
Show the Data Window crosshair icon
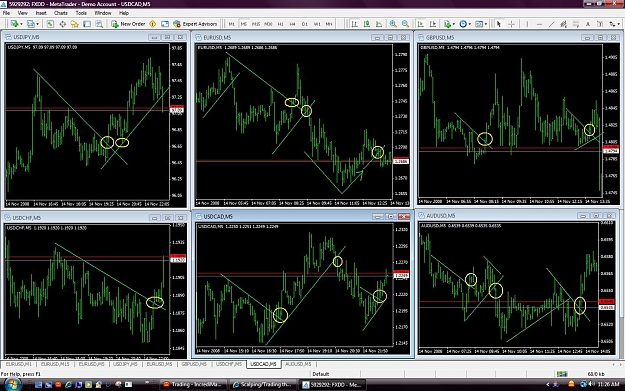coord(63,24)
